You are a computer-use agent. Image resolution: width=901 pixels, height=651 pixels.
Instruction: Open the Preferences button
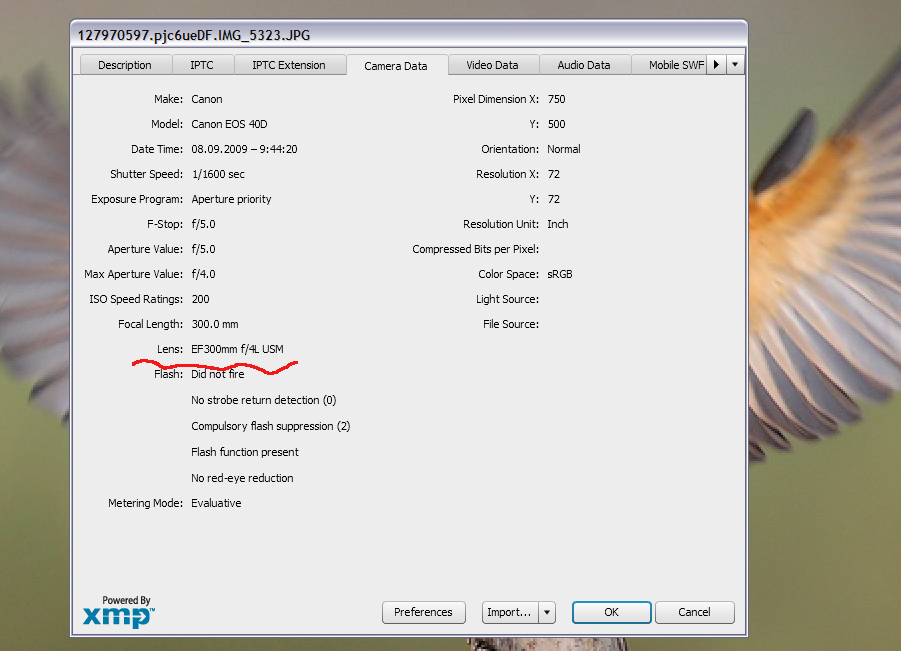click(x=423, y=612)
